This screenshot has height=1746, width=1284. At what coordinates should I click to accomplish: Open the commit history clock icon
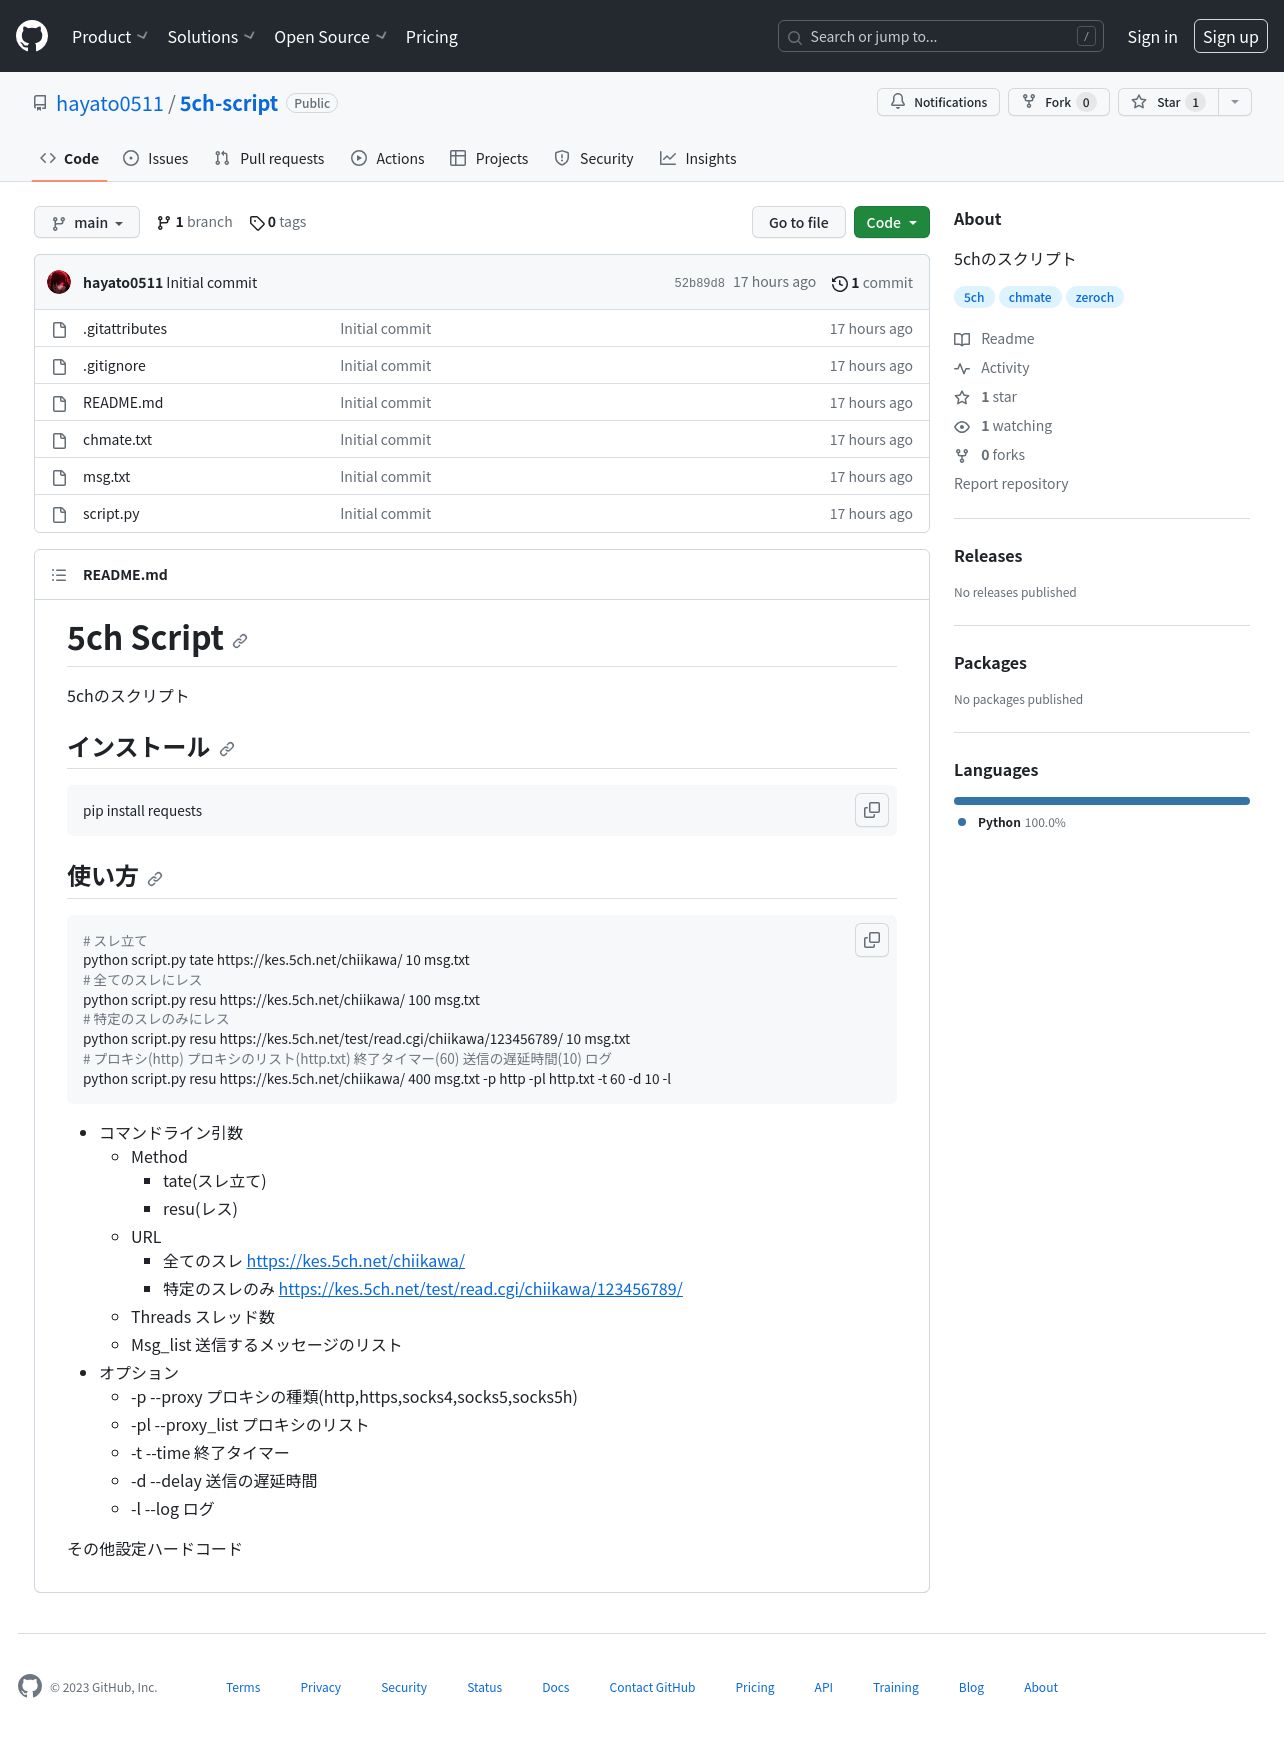click(x=840, y=283)
